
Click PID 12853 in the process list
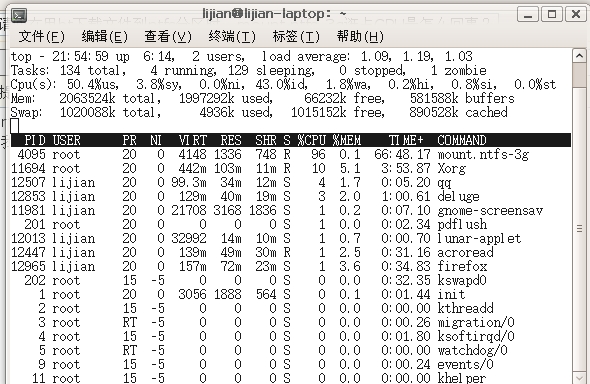coord(28,197)
